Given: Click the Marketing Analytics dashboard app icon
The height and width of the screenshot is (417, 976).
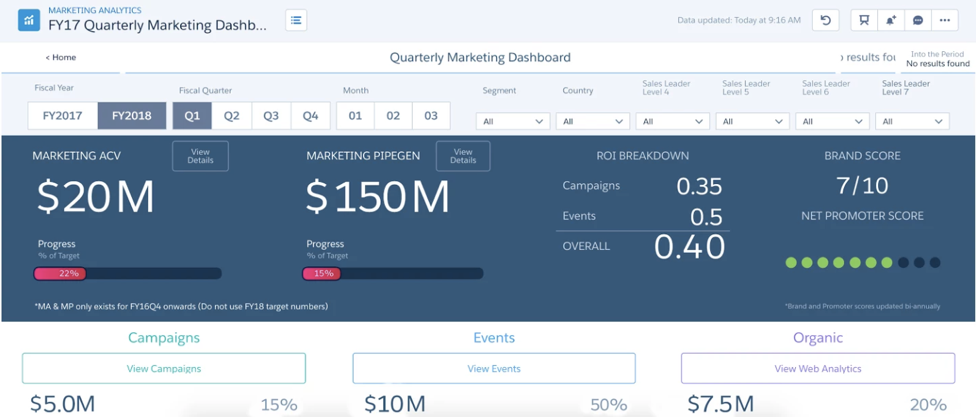Looking at the screenshot, I should (x=30, y=20).
